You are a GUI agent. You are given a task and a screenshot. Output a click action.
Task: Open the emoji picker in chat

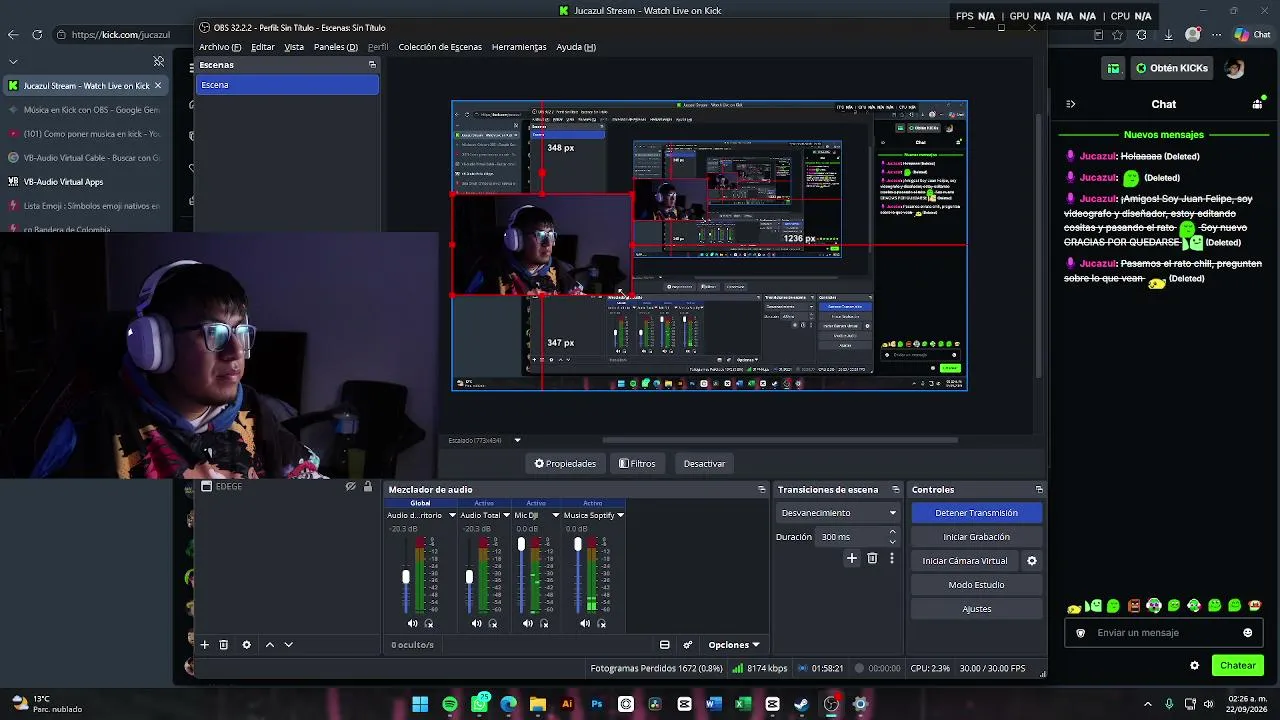1247,633
